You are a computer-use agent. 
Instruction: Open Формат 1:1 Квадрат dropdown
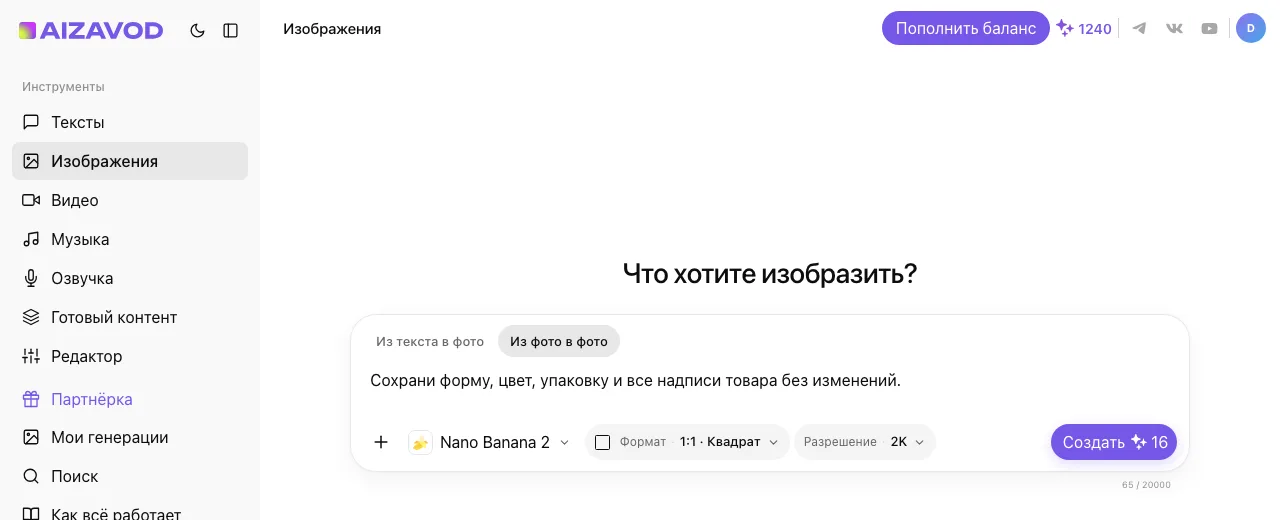point(687,442)
